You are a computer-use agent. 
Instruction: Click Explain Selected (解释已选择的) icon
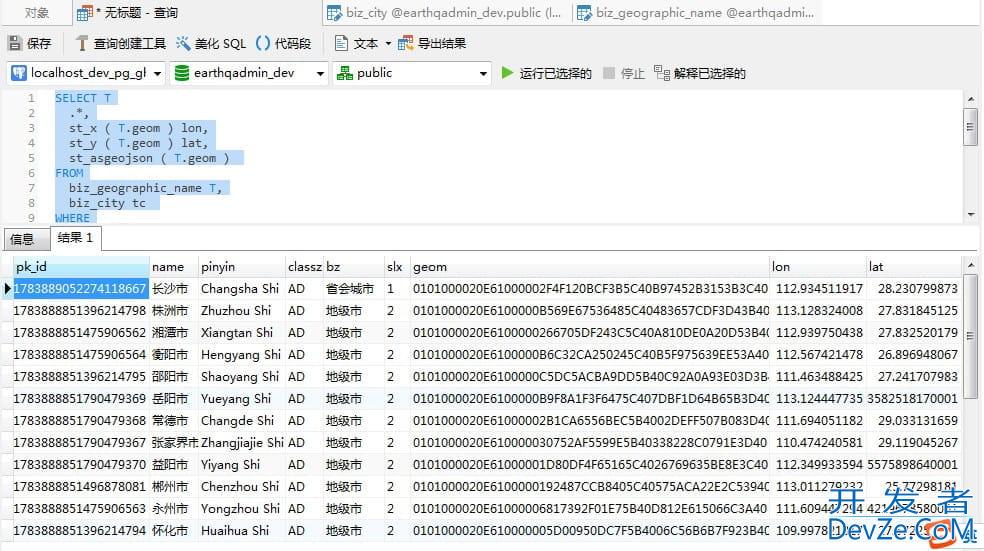click(661, 73)
